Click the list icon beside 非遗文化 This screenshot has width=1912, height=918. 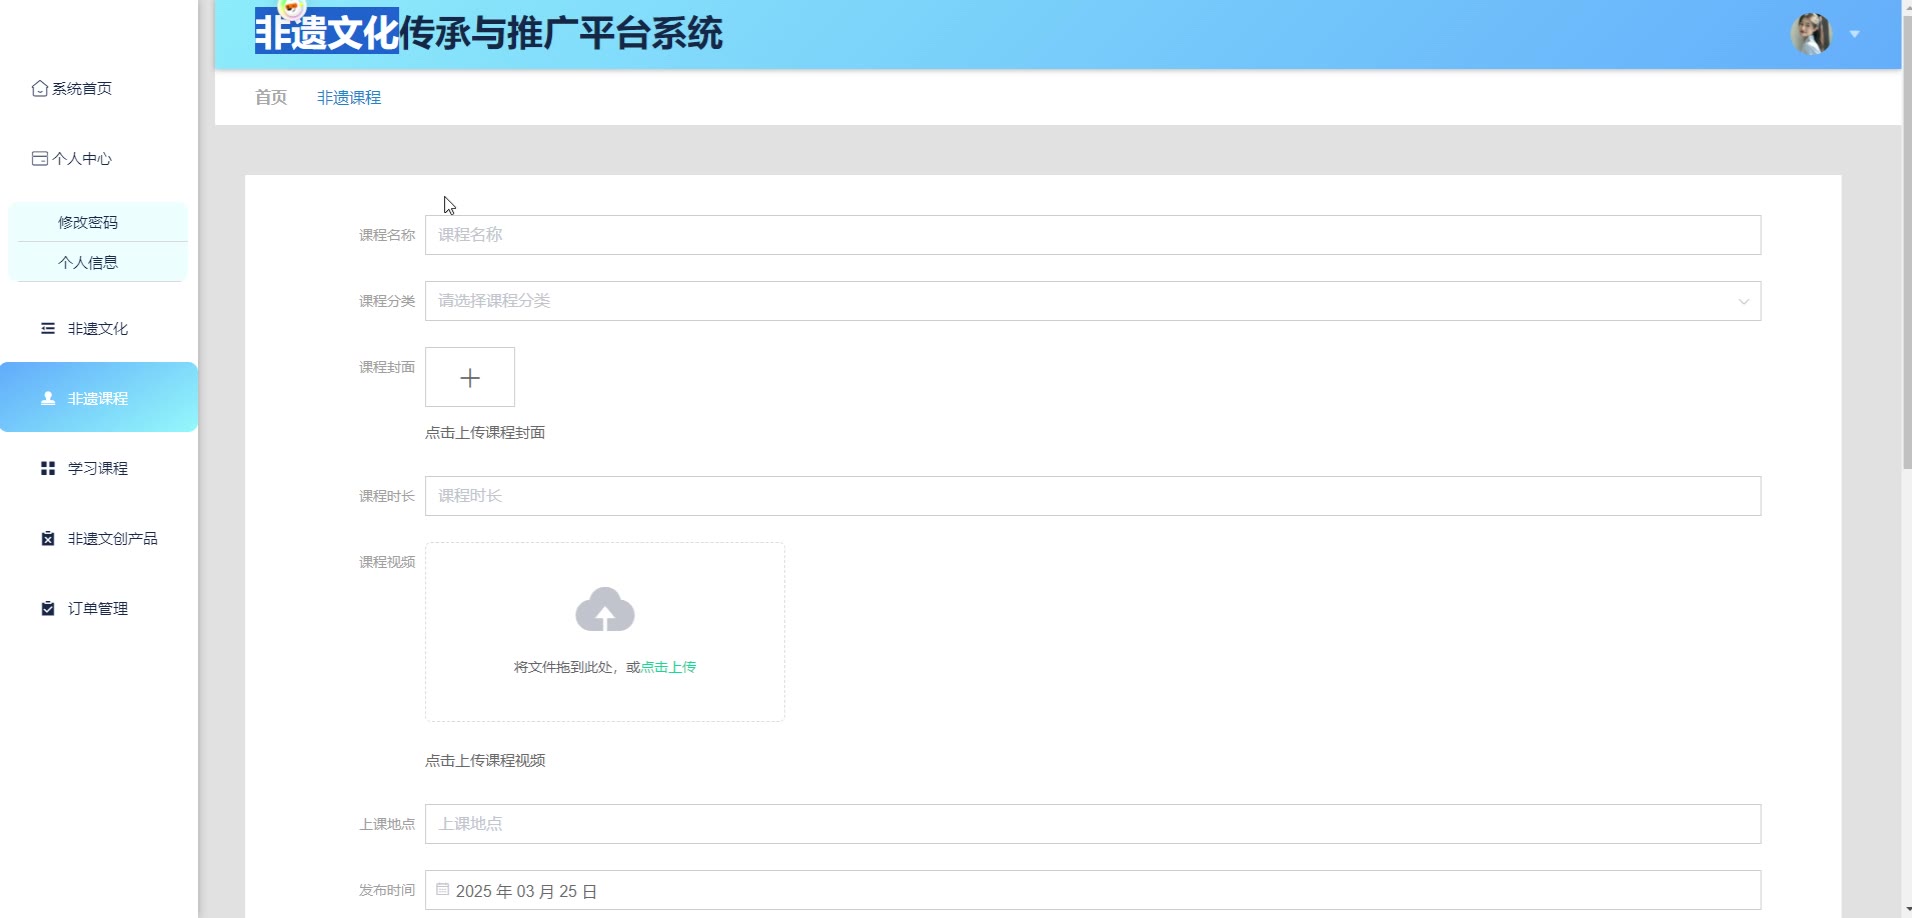tap(48, 329)
